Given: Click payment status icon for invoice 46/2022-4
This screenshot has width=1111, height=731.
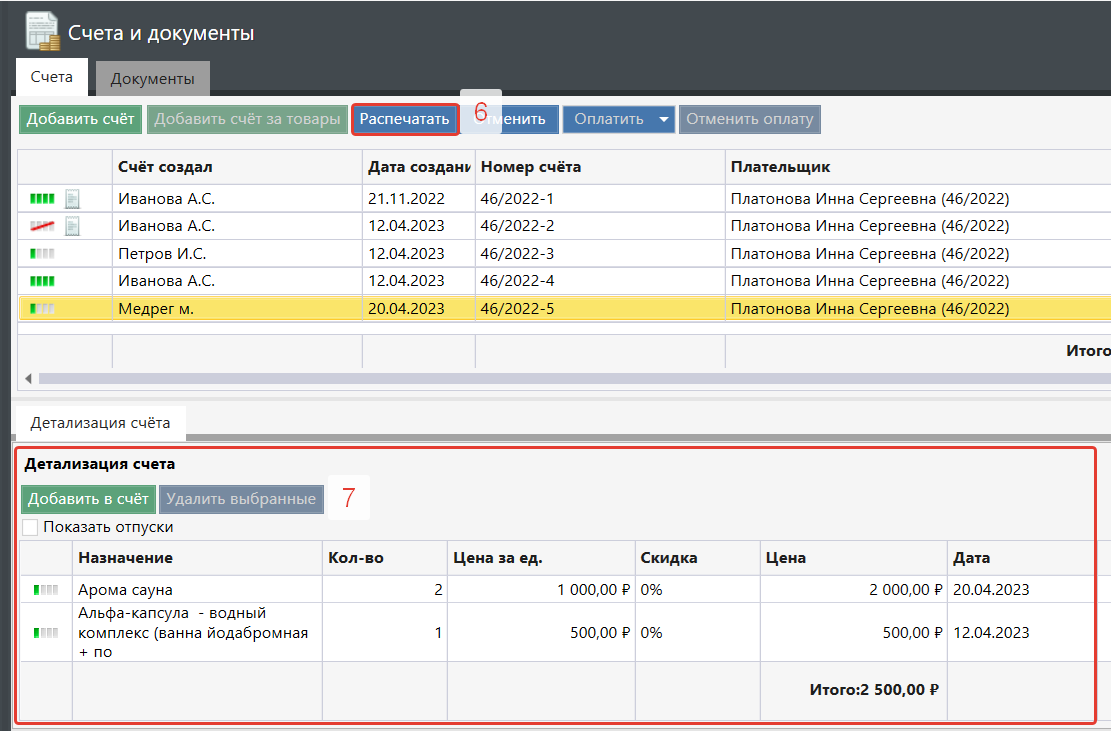Looking at the screenshot, I should click(x=42, y=281).
